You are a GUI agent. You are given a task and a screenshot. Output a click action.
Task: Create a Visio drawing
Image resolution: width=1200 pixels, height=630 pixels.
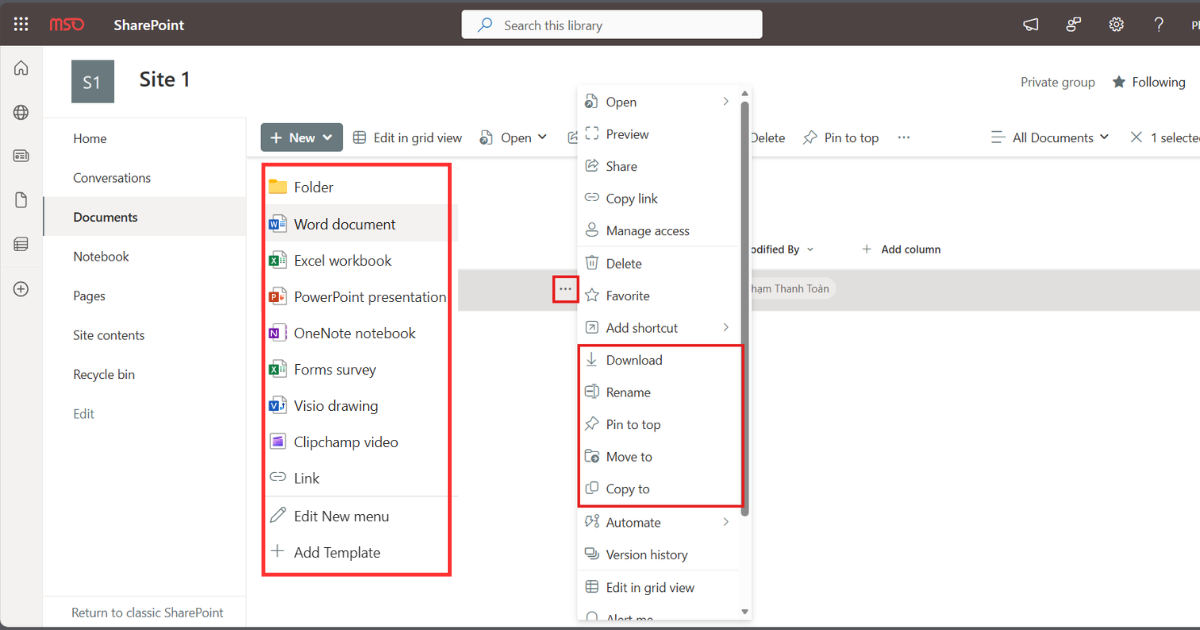[336, 405]
